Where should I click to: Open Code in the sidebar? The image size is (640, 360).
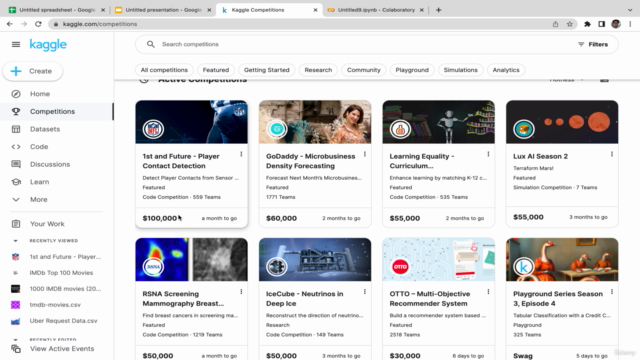[39, 147]
